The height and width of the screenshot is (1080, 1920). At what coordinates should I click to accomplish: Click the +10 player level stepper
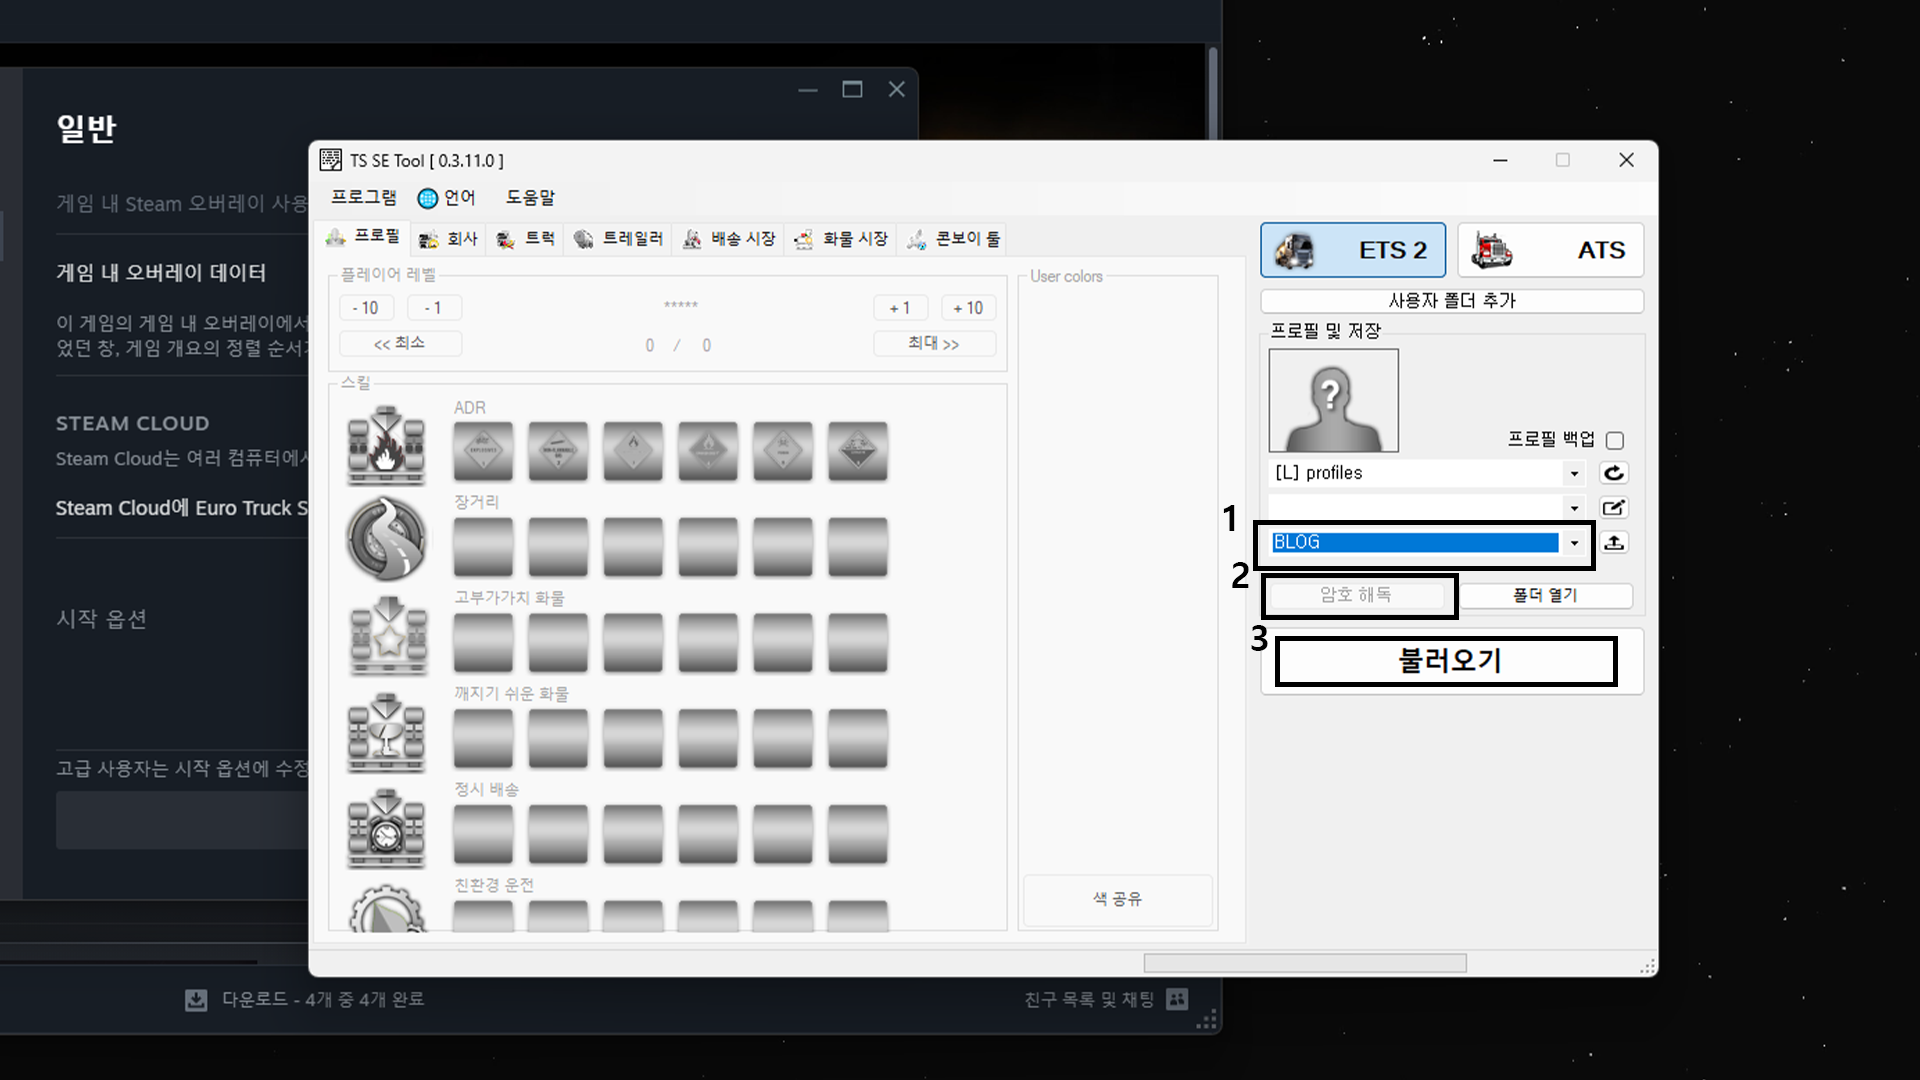pyautogui.click(x=967, y=308)
